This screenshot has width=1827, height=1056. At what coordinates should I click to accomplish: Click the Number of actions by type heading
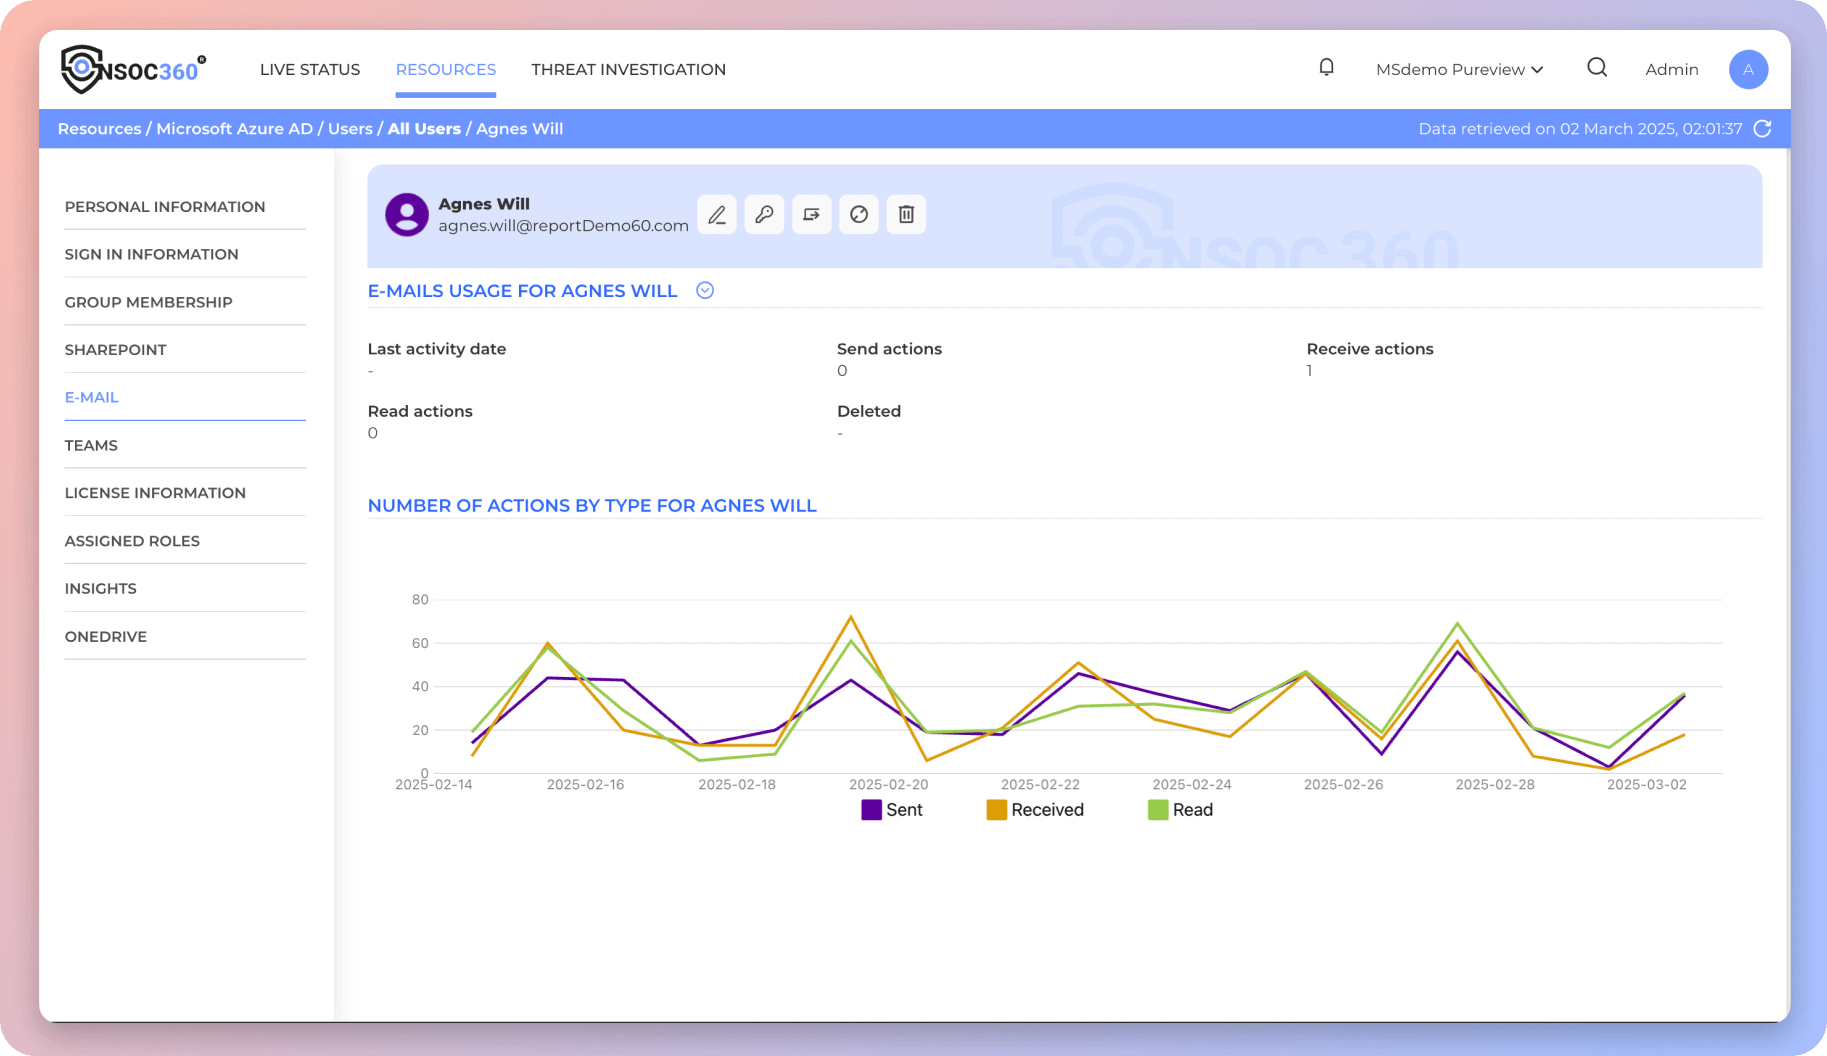coord(592,506)
